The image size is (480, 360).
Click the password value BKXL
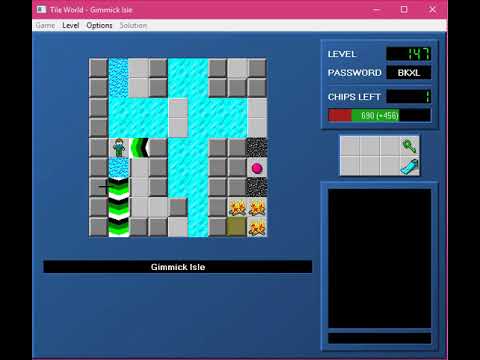coord(409,73)
